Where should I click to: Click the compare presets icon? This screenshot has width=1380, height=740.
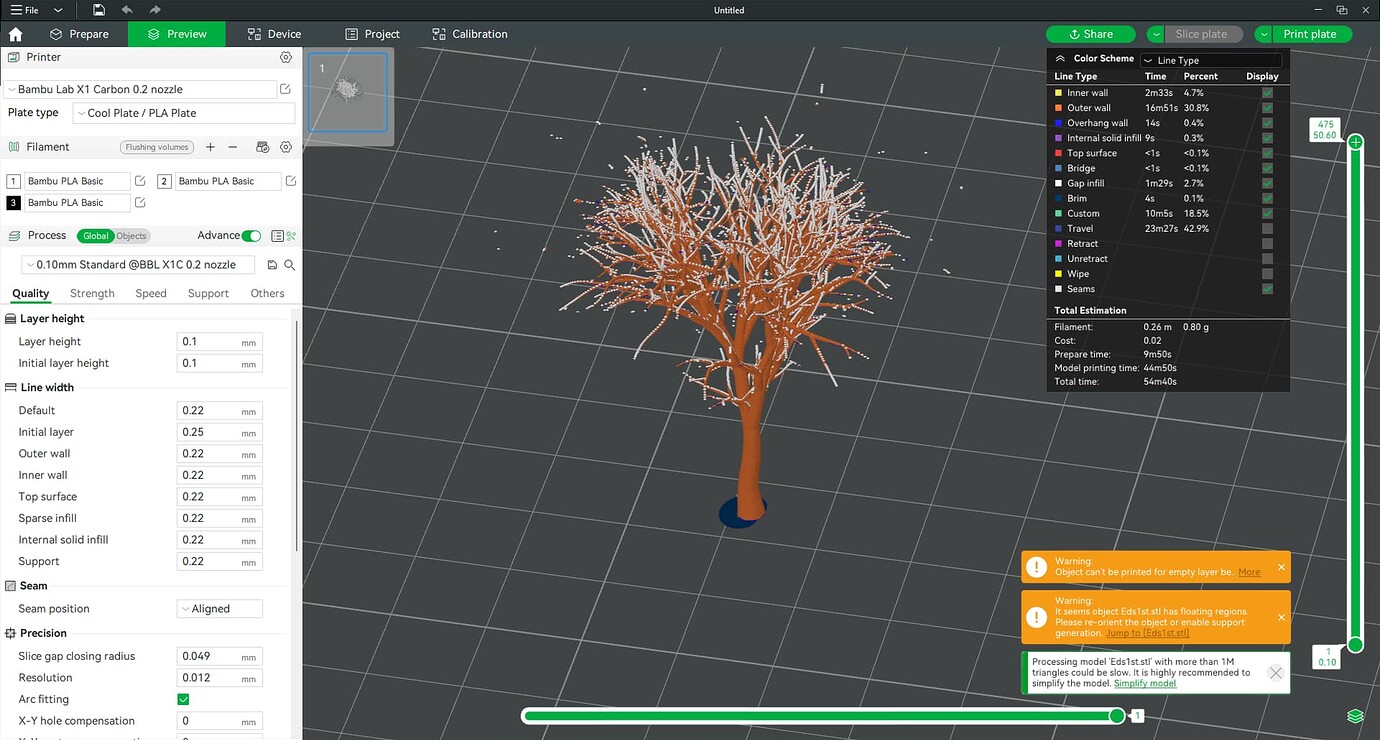(291, 236)
